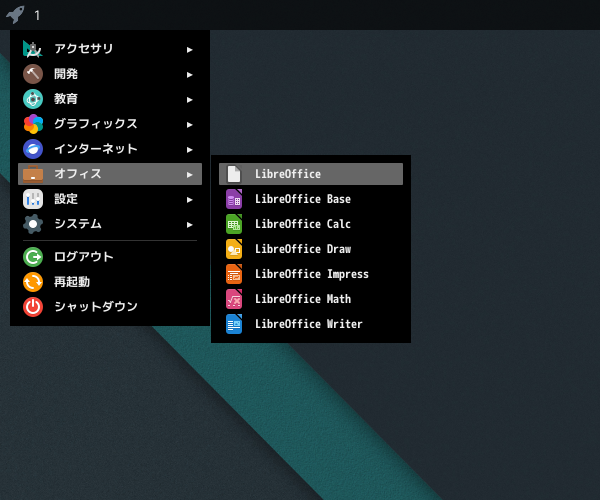Choose シャットダウン to shut down
This screenshot has height=500, width=600.
pyautogui.click(x=110, y=307)
